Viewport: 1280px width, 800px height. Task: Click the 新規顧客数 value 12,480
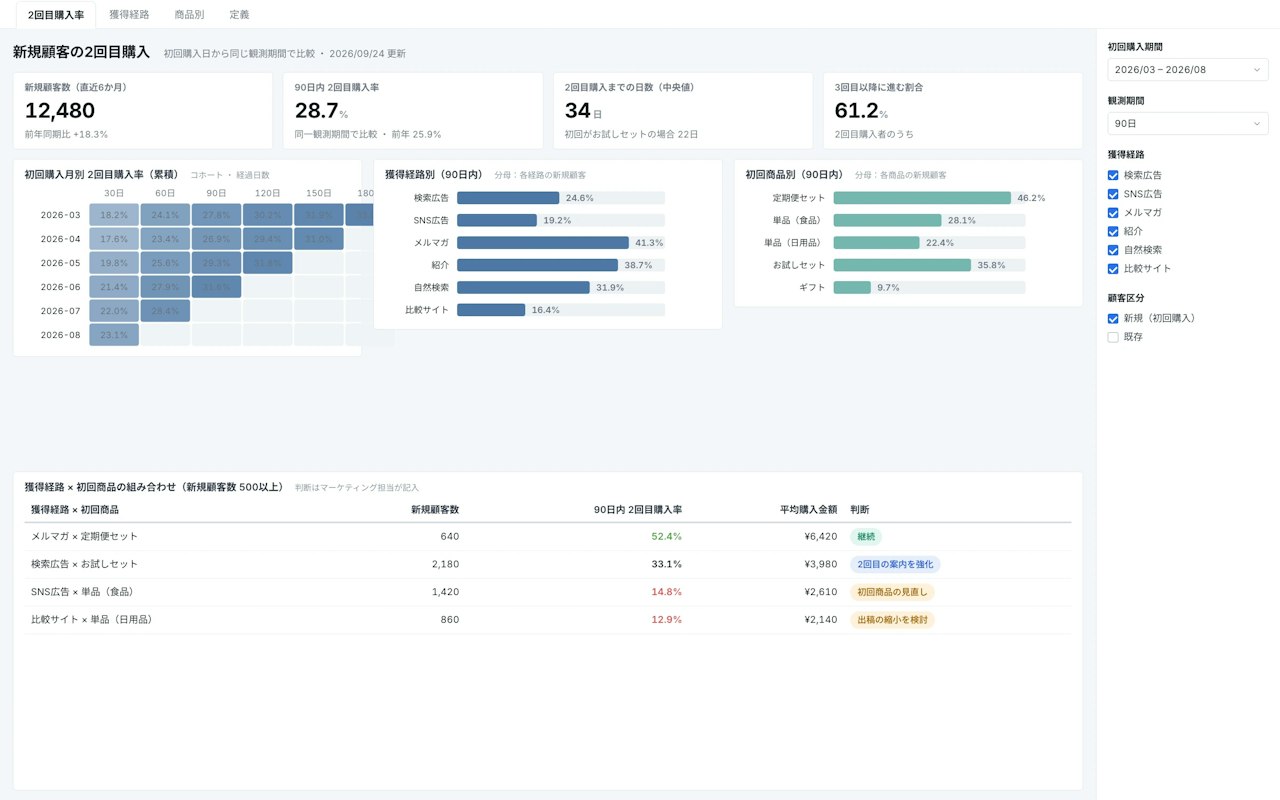pos(60,111)
